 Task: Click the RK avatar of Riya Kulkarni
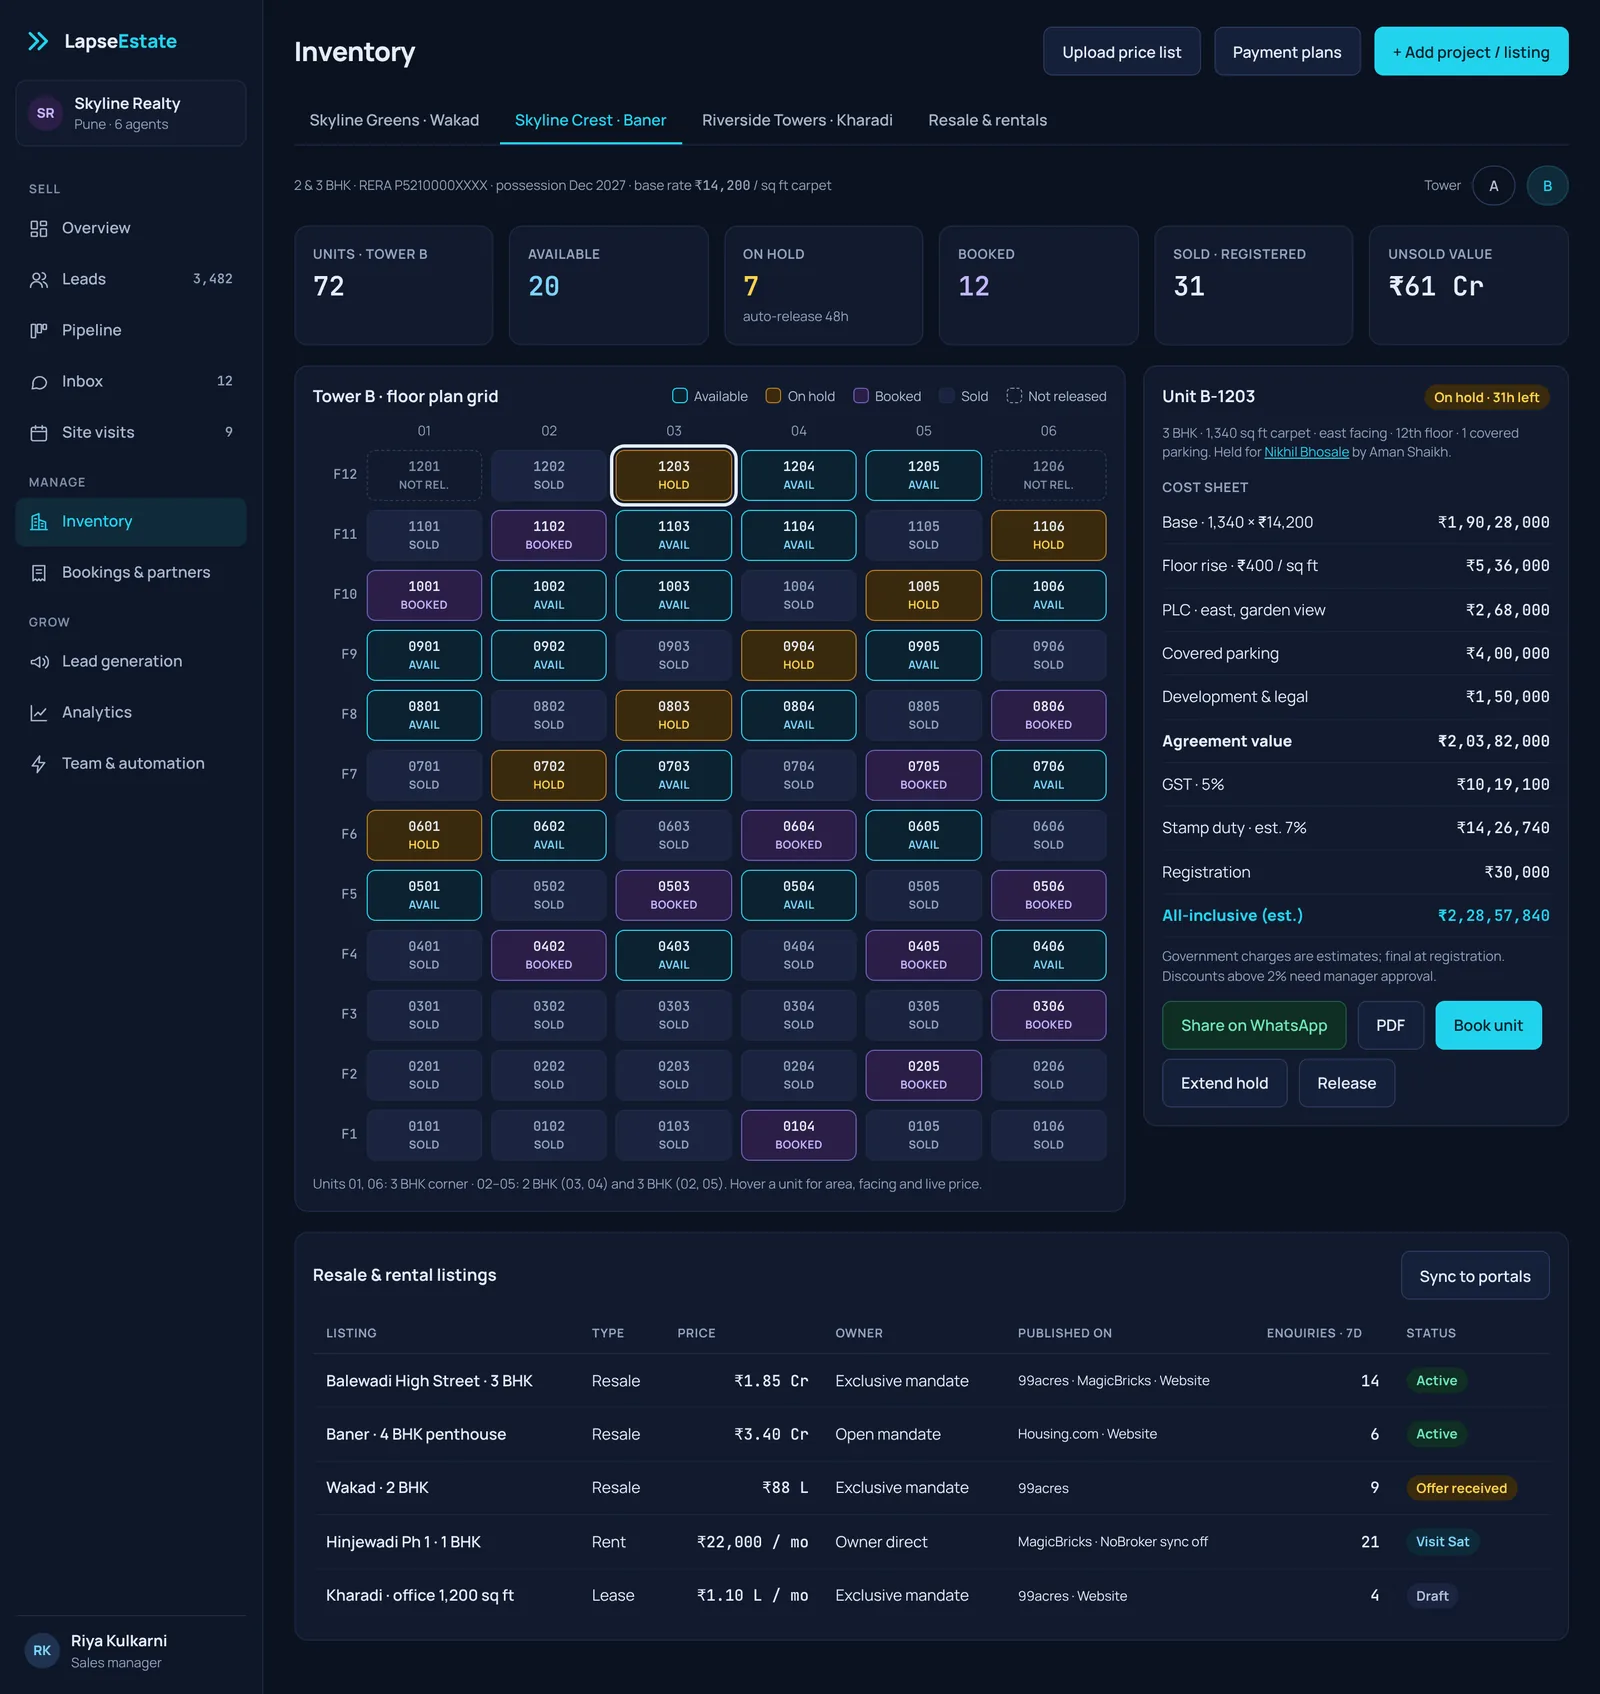42,1650
